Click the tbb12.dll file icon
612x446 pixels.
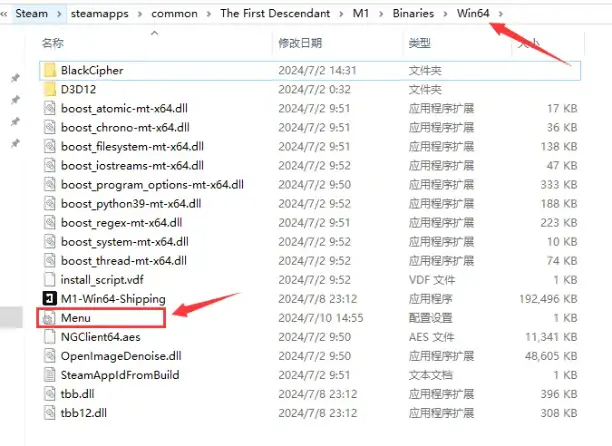tap(50, 413)
